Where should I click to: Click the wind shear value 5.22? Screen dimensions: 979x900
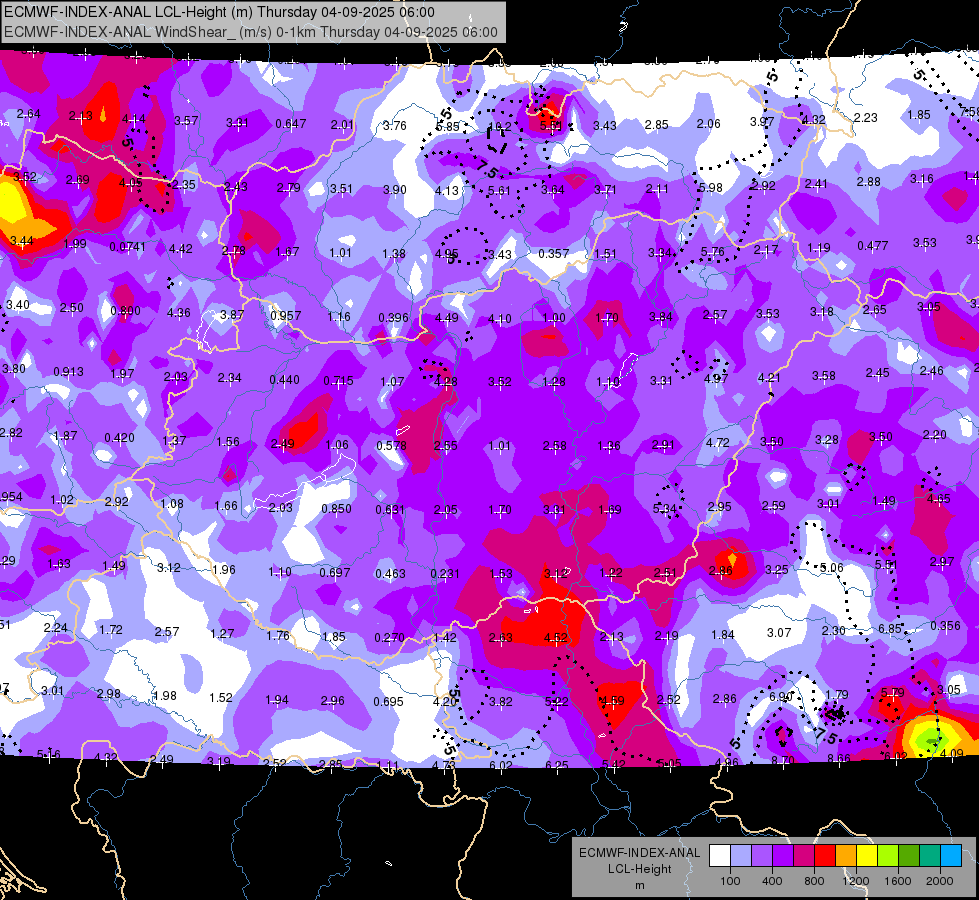coord(556,701)
